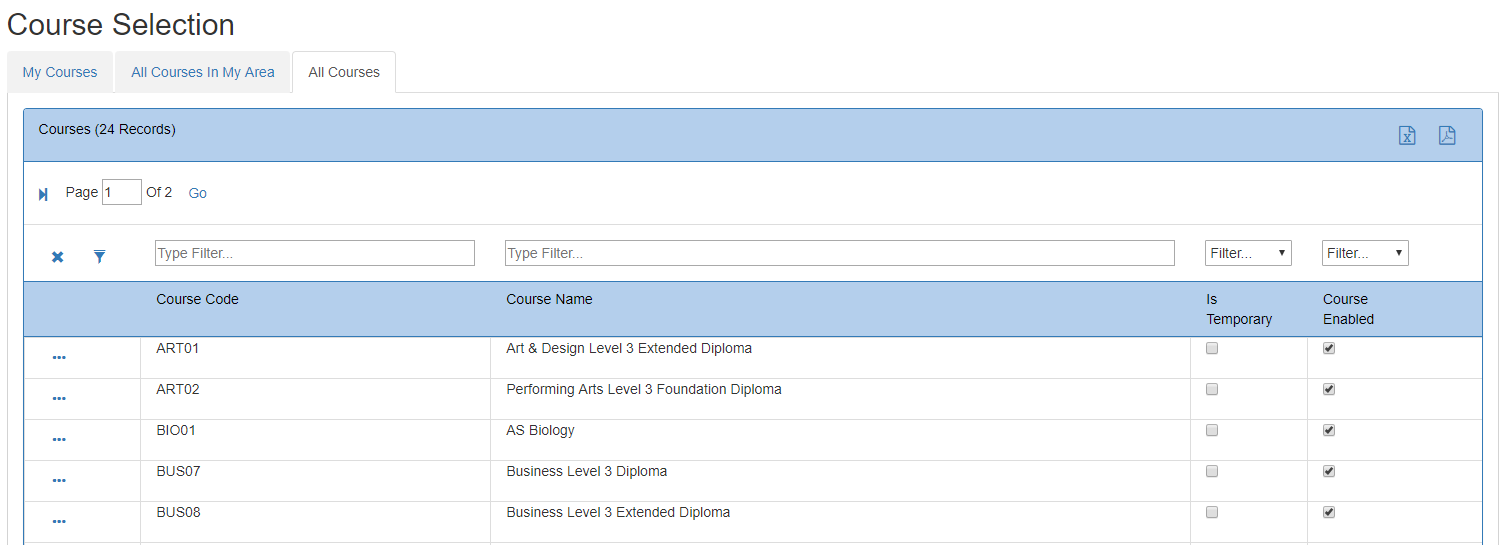Open the Course Enabled filter dropdown

(x=1365, y=253)
